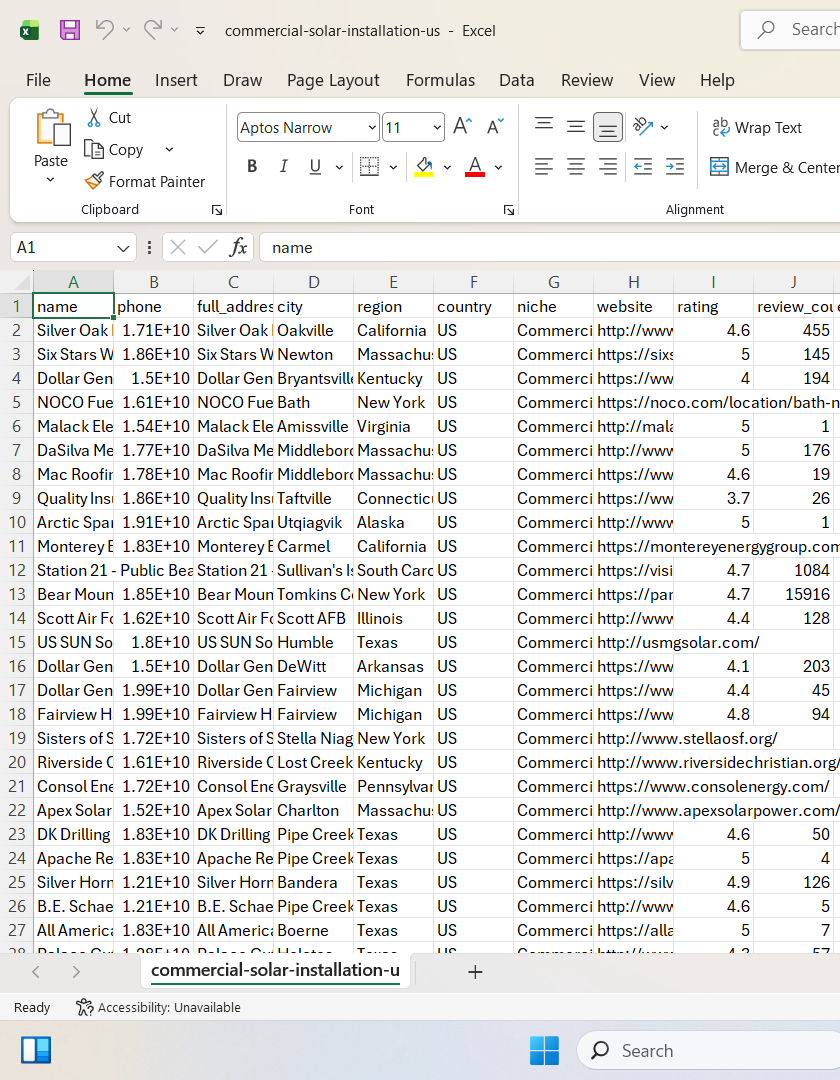Switch to the Review tab

pos(587,80)
